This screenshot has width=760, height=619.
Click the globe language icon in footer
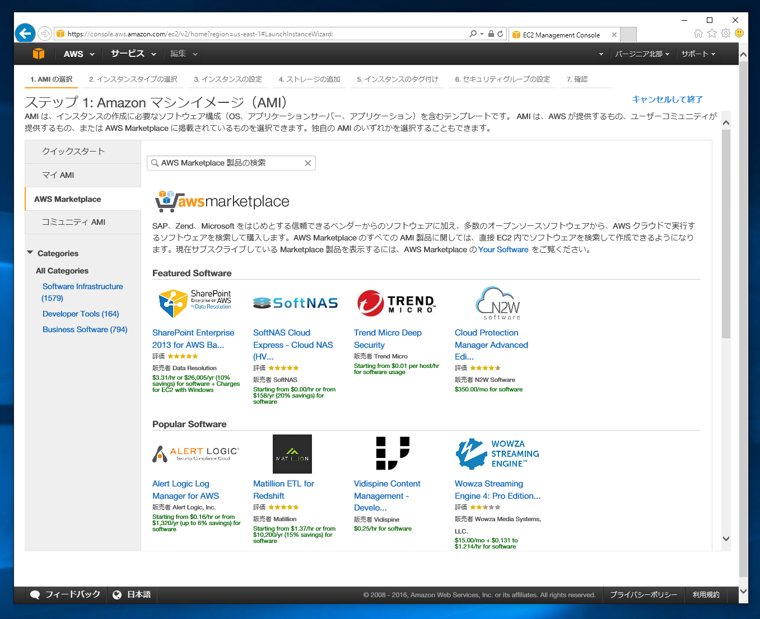coord(117,595)
